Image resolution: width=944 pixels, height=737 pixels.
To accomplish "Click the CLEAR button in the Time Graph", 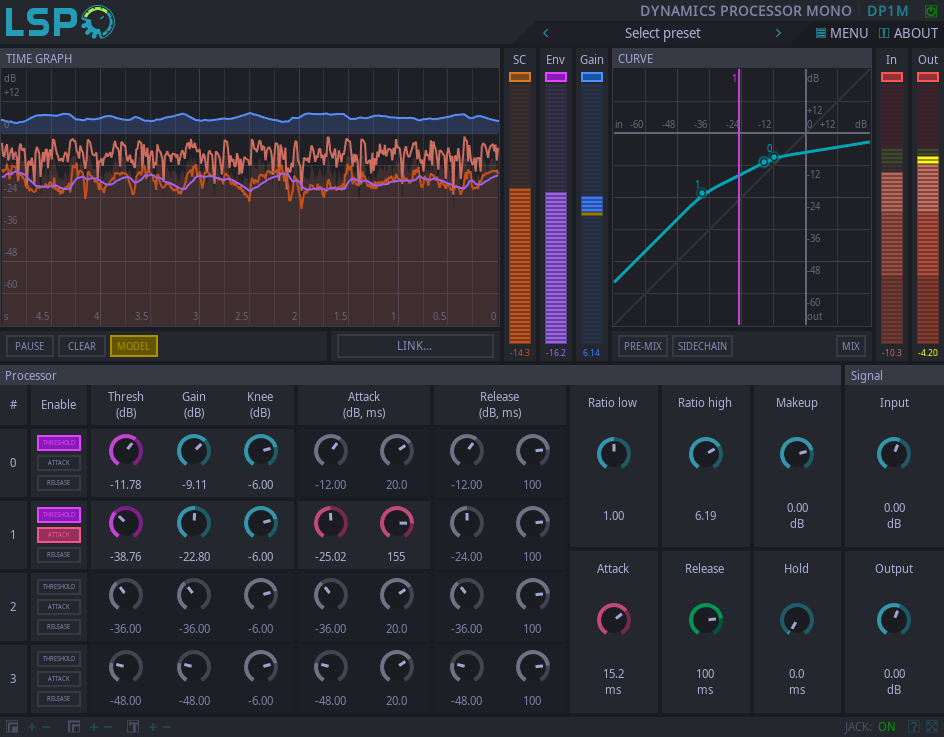I will click(80, 345).
